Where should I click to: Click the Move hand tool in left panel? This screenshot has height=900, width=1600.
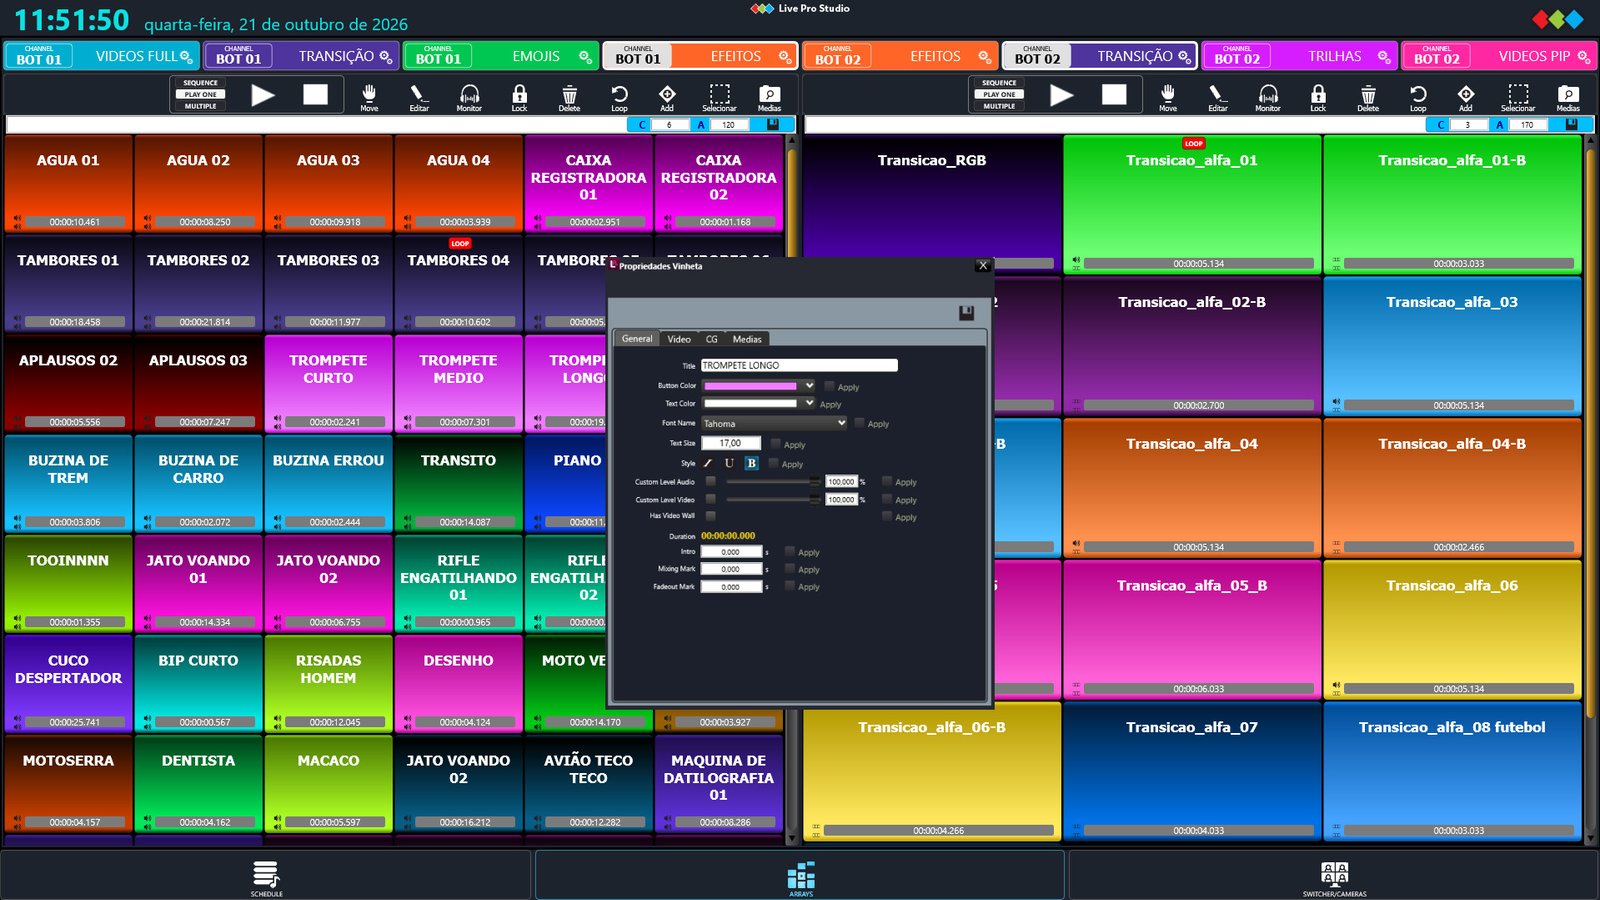point(369,96)
